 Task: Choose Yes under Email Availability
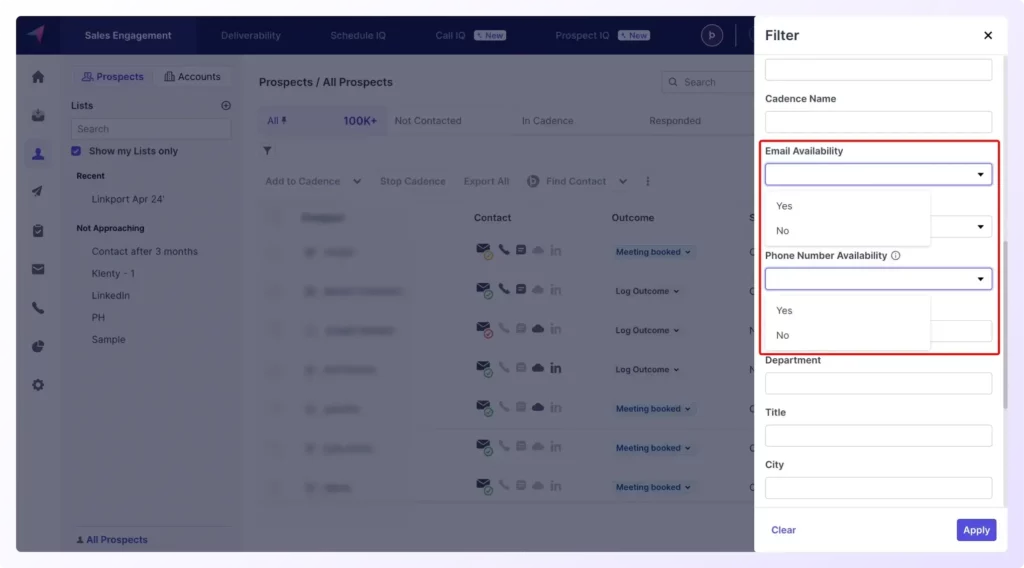click(x=848, y=206)
